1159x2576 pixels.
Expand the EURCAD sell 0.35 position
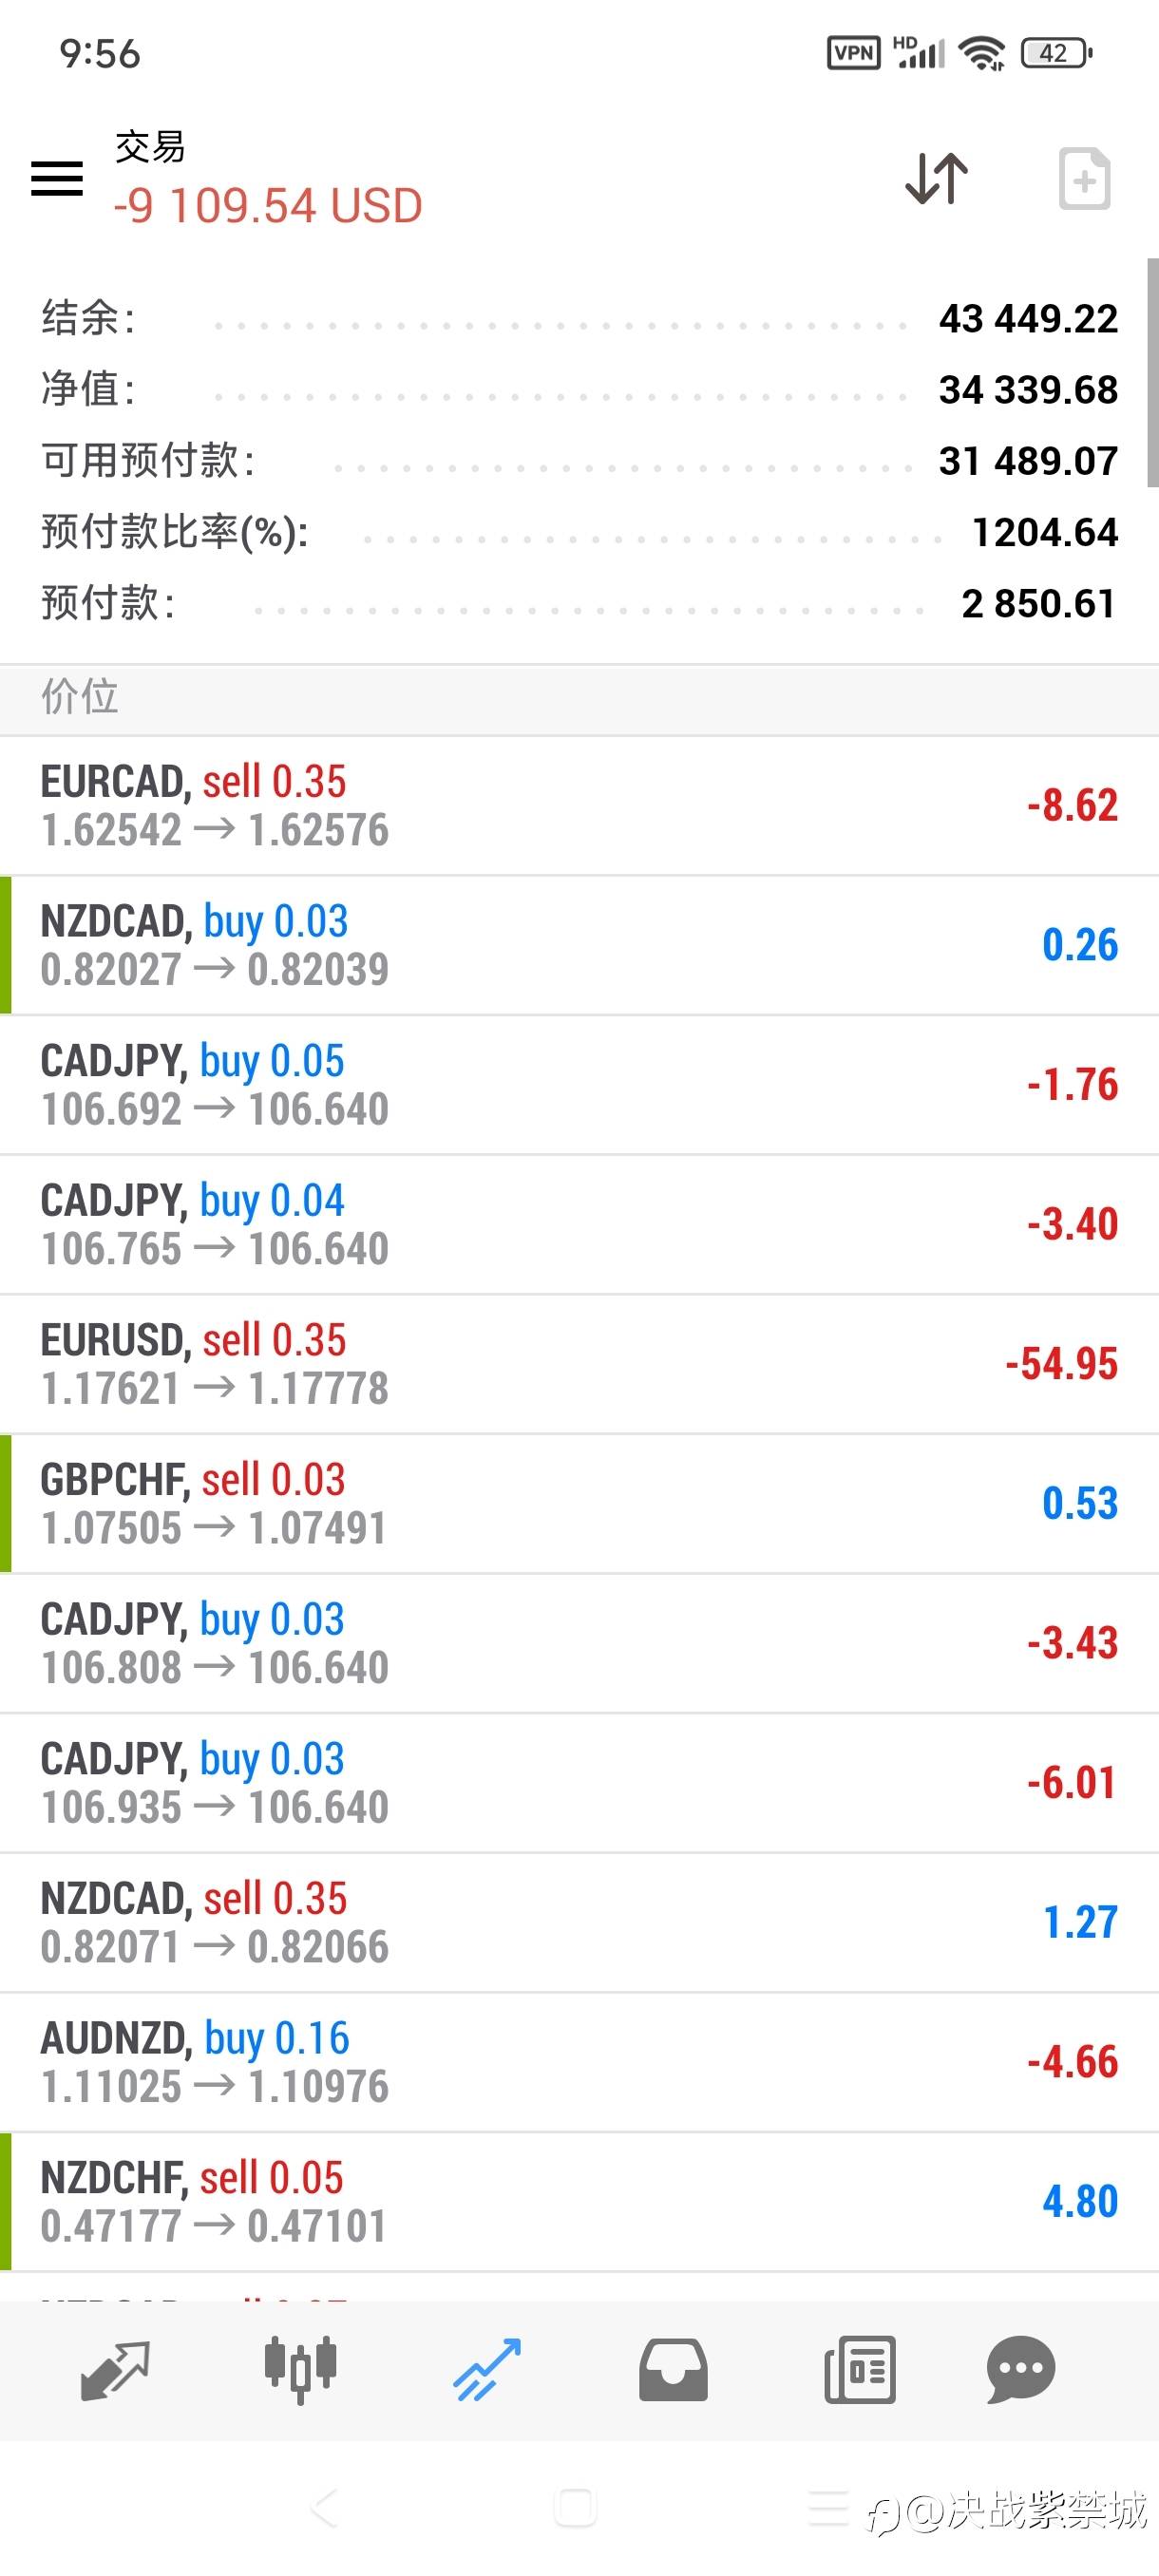[x=579, y=806]
